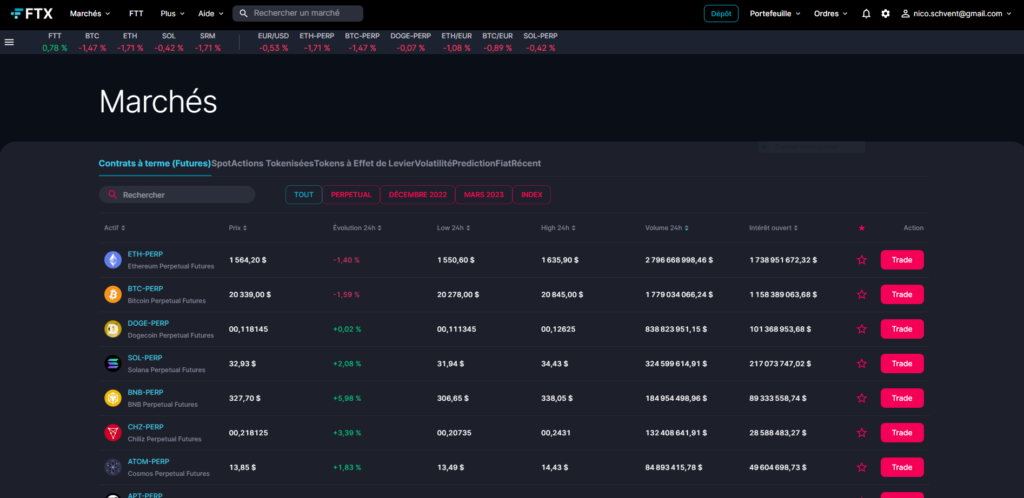Switch to the Spot tab
The image size is (1024, 498).
tap(221, 163)
